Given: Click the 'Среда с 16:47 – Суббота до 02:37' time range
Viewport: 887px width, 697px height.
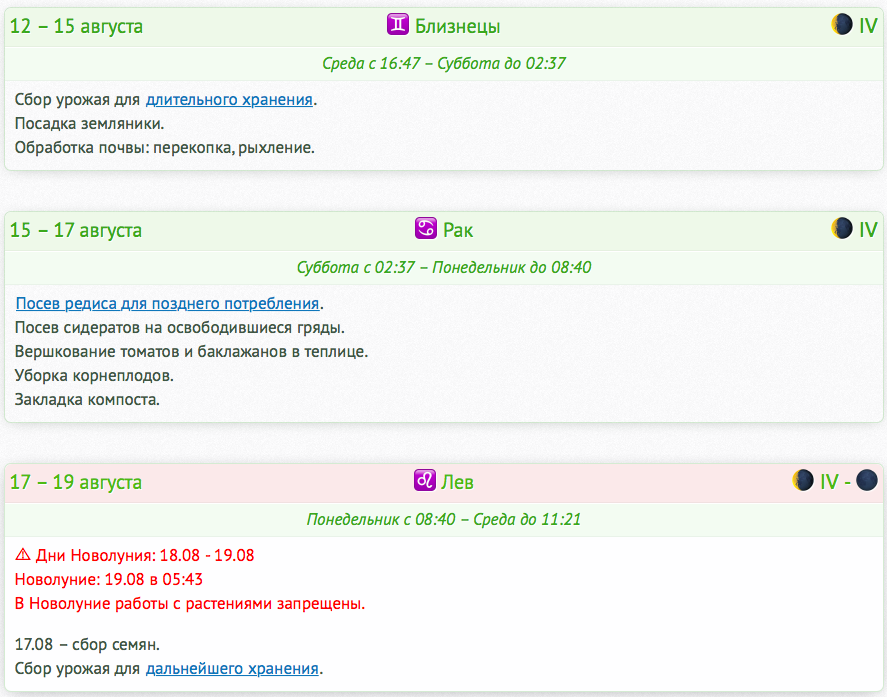Looking at the screenshot, I should (444, 63).
